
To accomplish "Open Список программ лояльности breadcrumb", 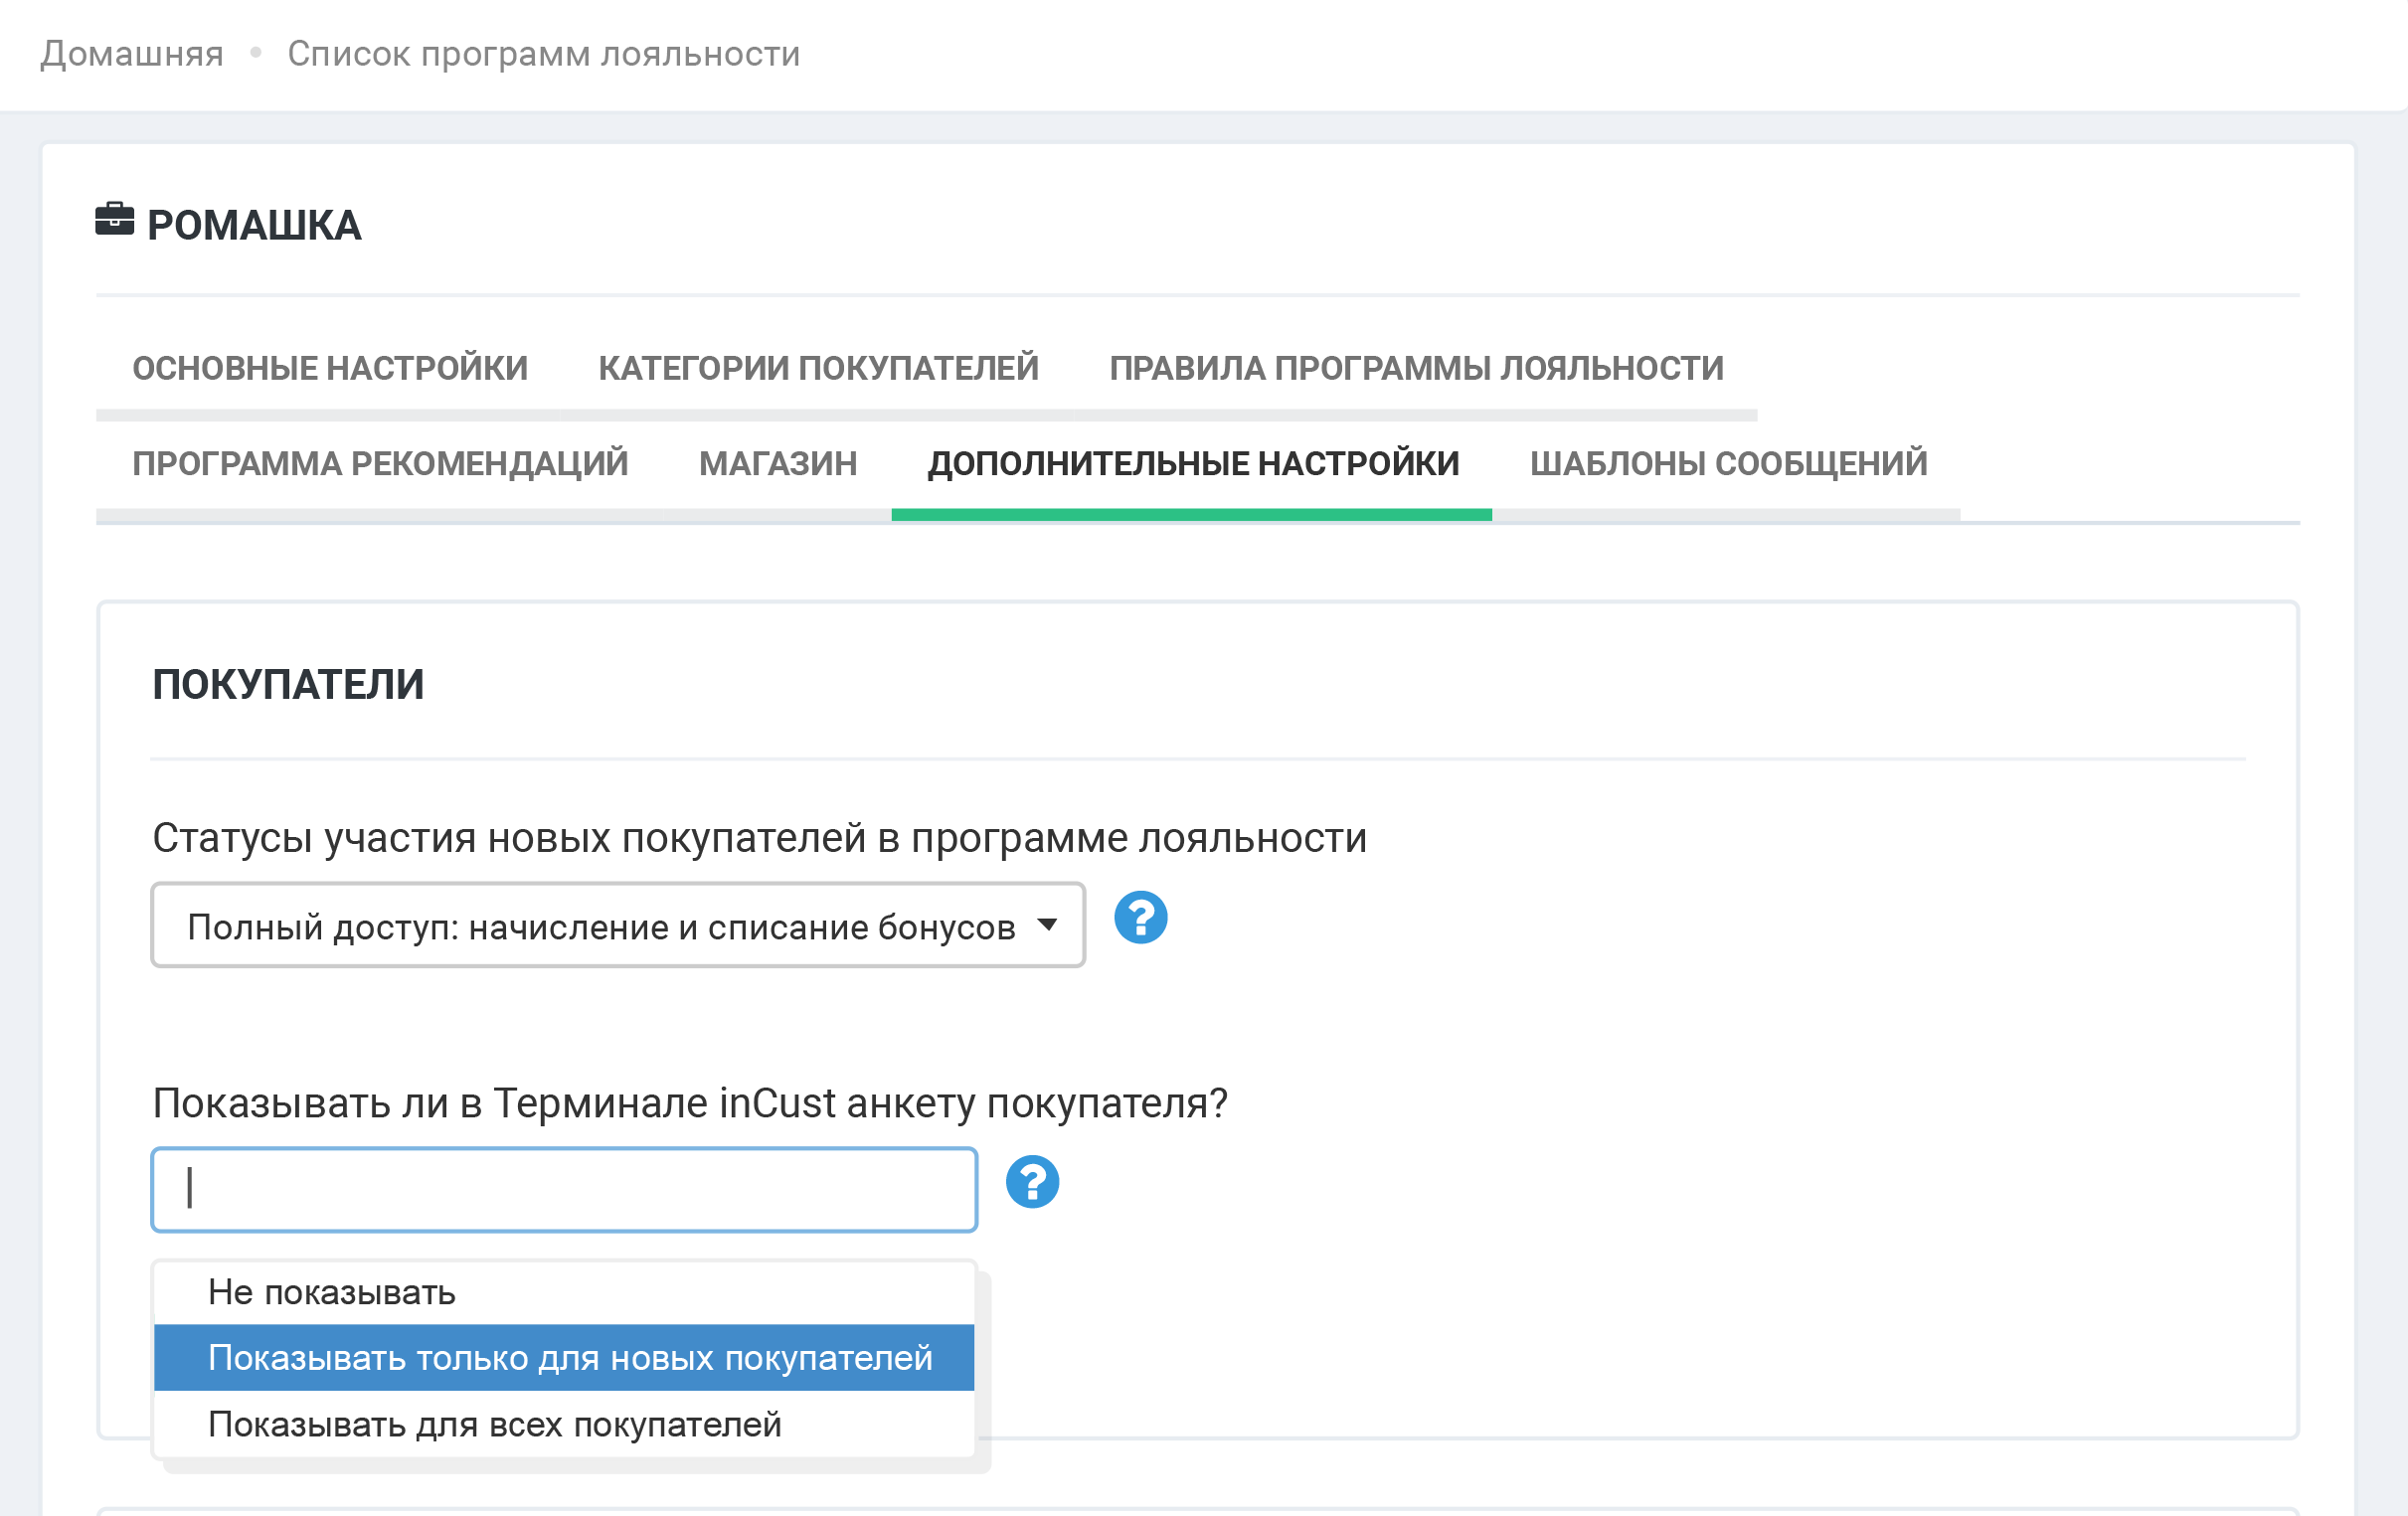I will [x=544, y=53].
